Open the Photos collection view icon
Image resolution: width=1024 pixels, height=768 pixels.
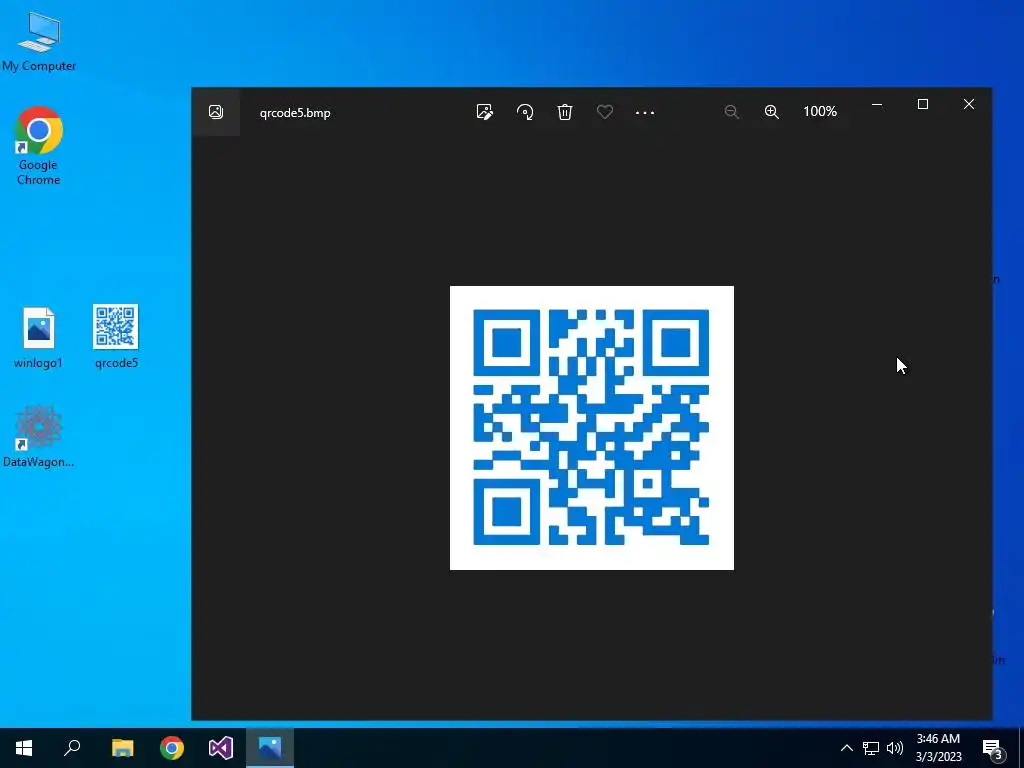(216, 112)
